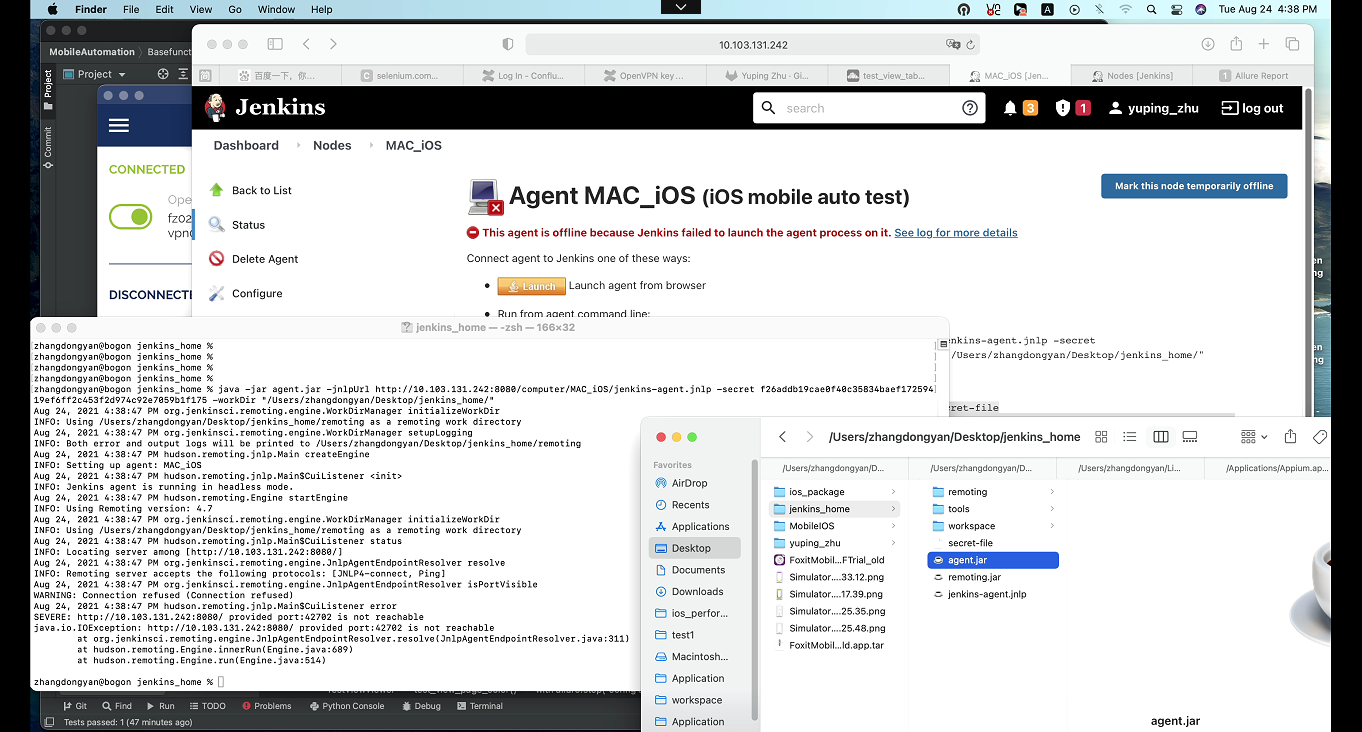Switch to Allure Report Safari tab

1253,75
